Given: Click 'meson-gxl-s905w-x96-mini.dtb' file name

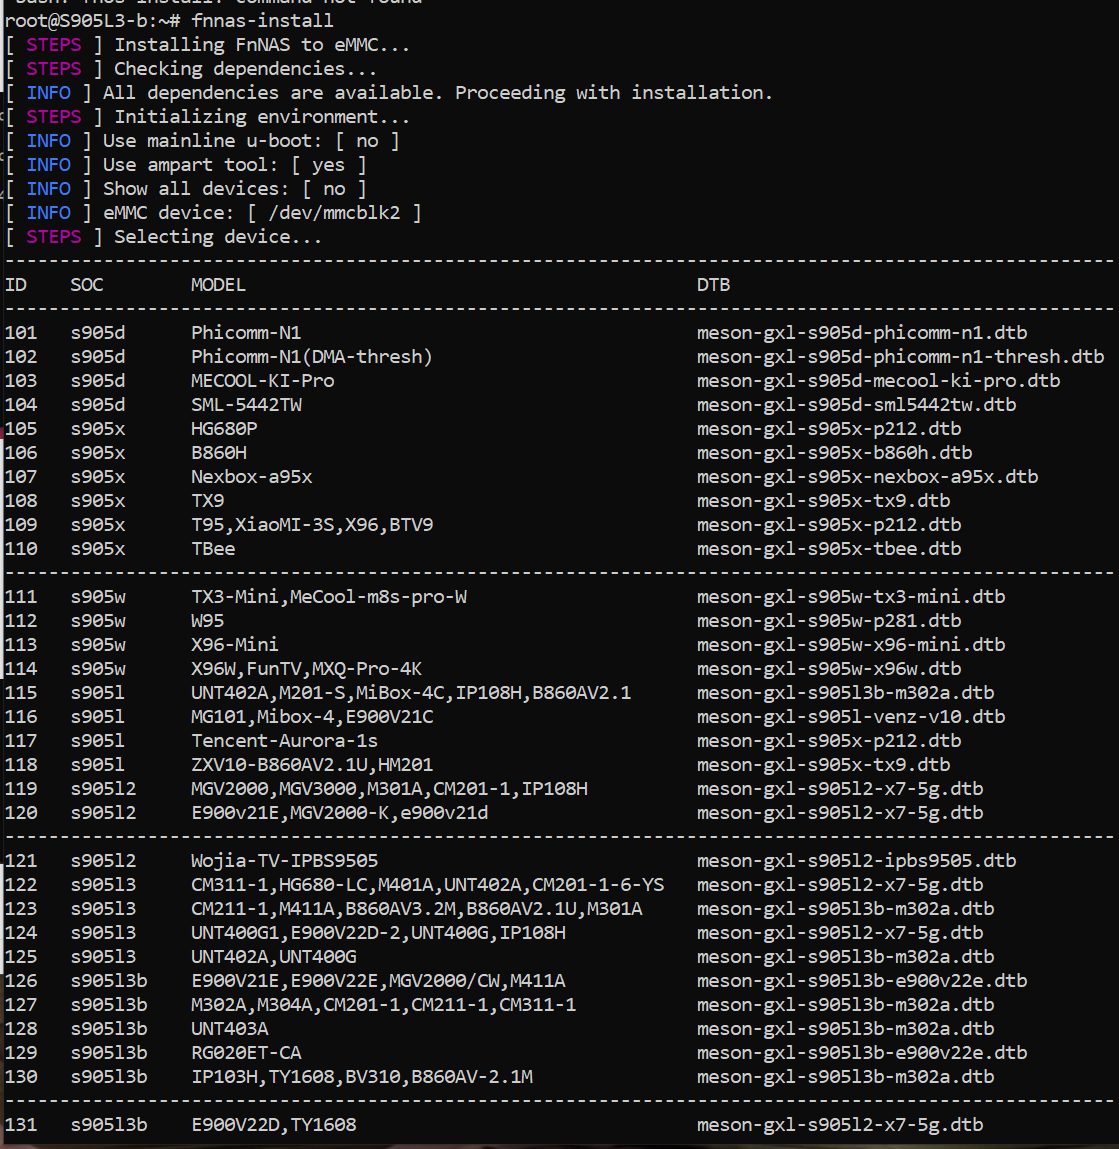Looking at the screenshot, I should (851, 645).
